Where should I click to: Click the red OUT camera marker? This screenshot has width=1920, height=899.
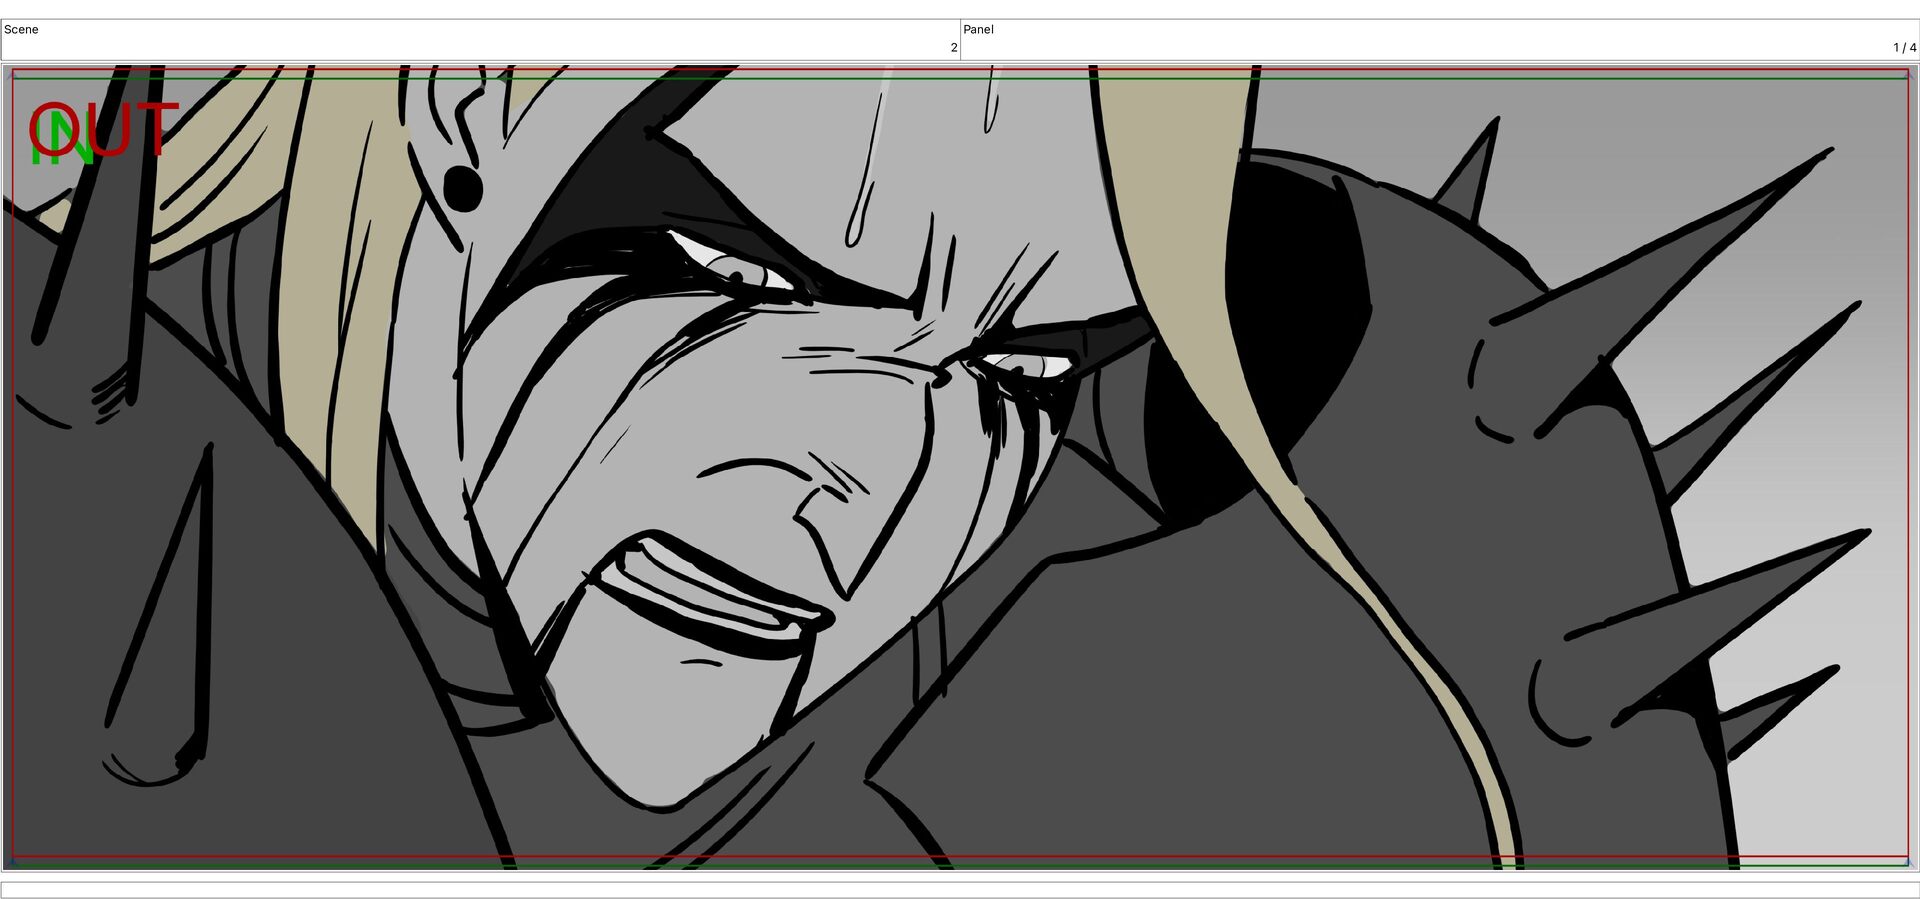(x=104, y=128)
